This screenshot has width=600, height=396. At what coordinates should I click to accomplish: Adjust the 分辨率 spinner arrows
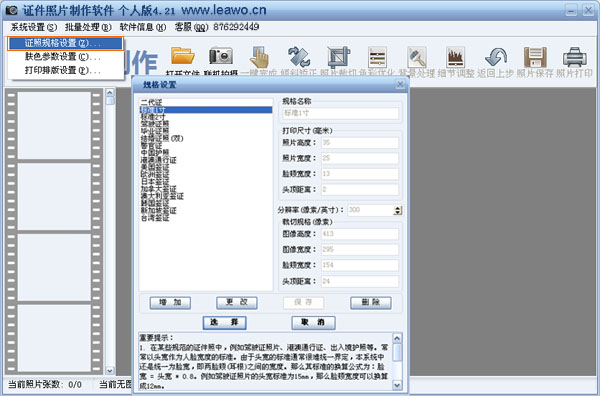[x=398, y=210]
